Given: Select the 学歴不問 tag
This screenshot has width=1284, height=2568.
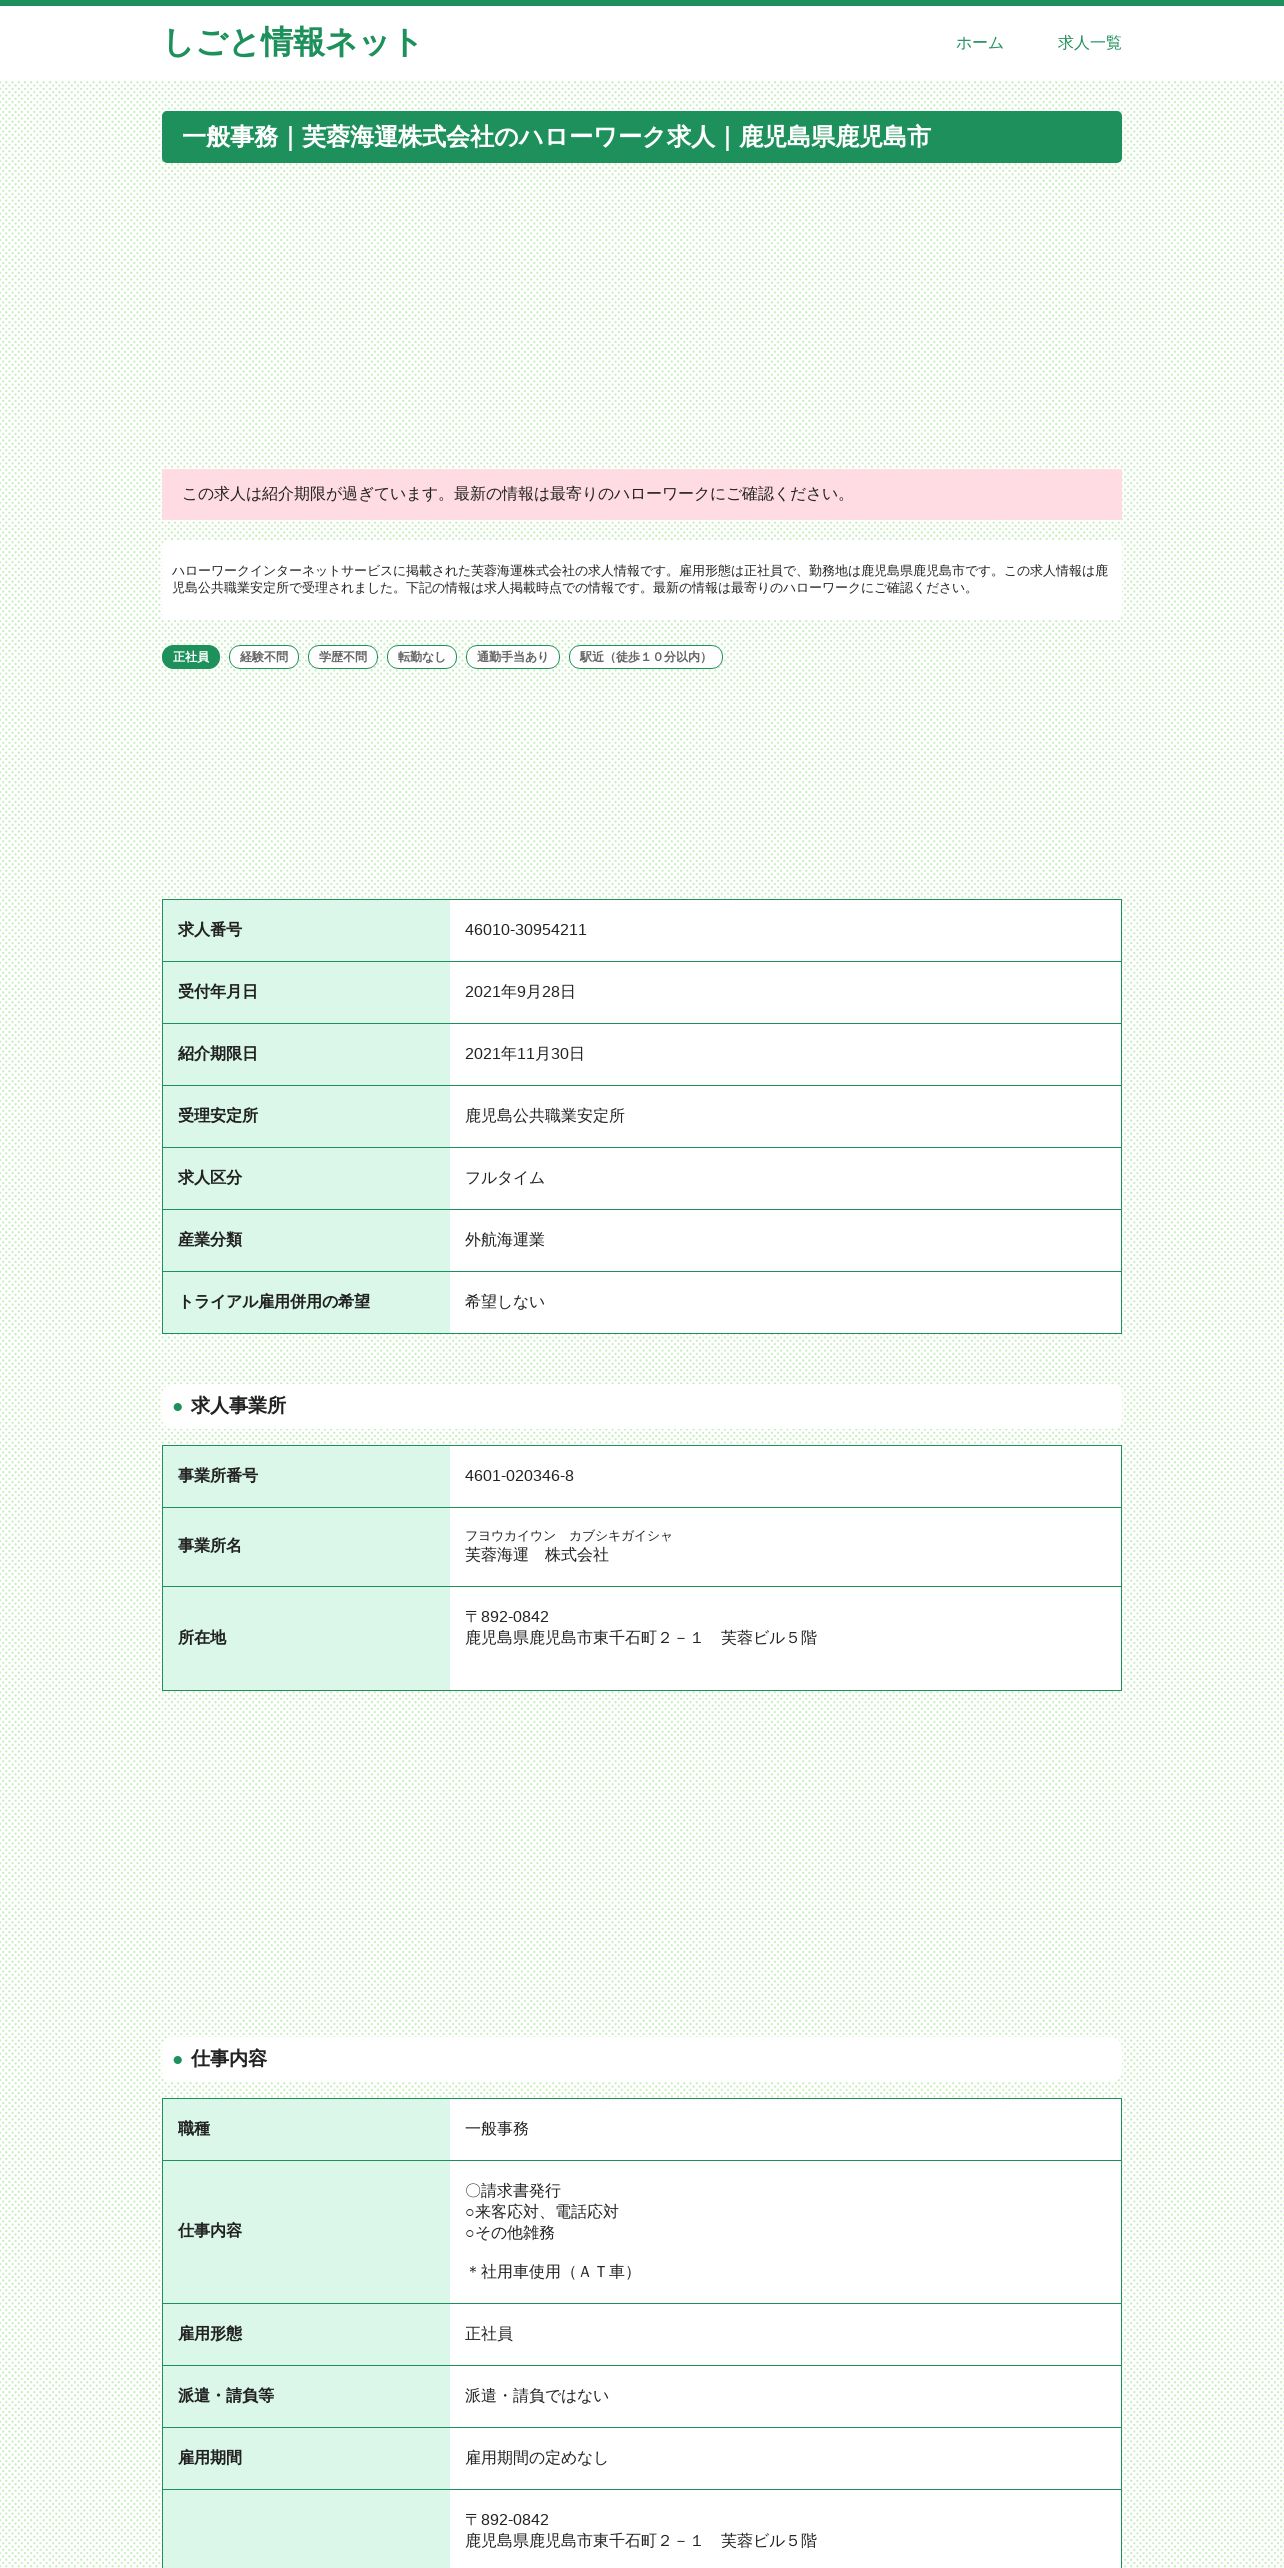Looking at the screenshot, I should 343,657.
